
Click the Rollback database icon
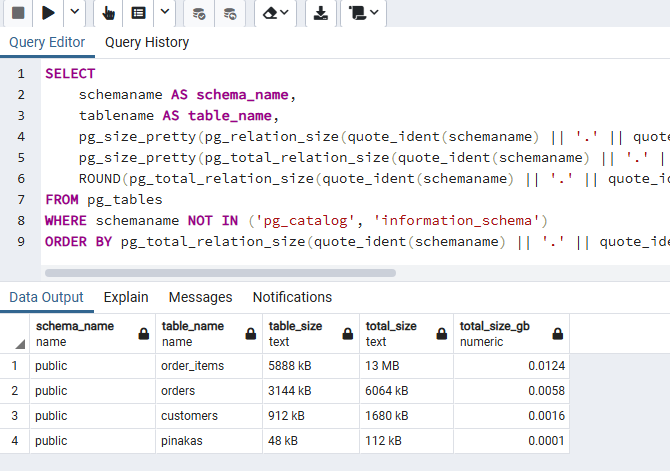pyautogui.click(x=230, y=13)
